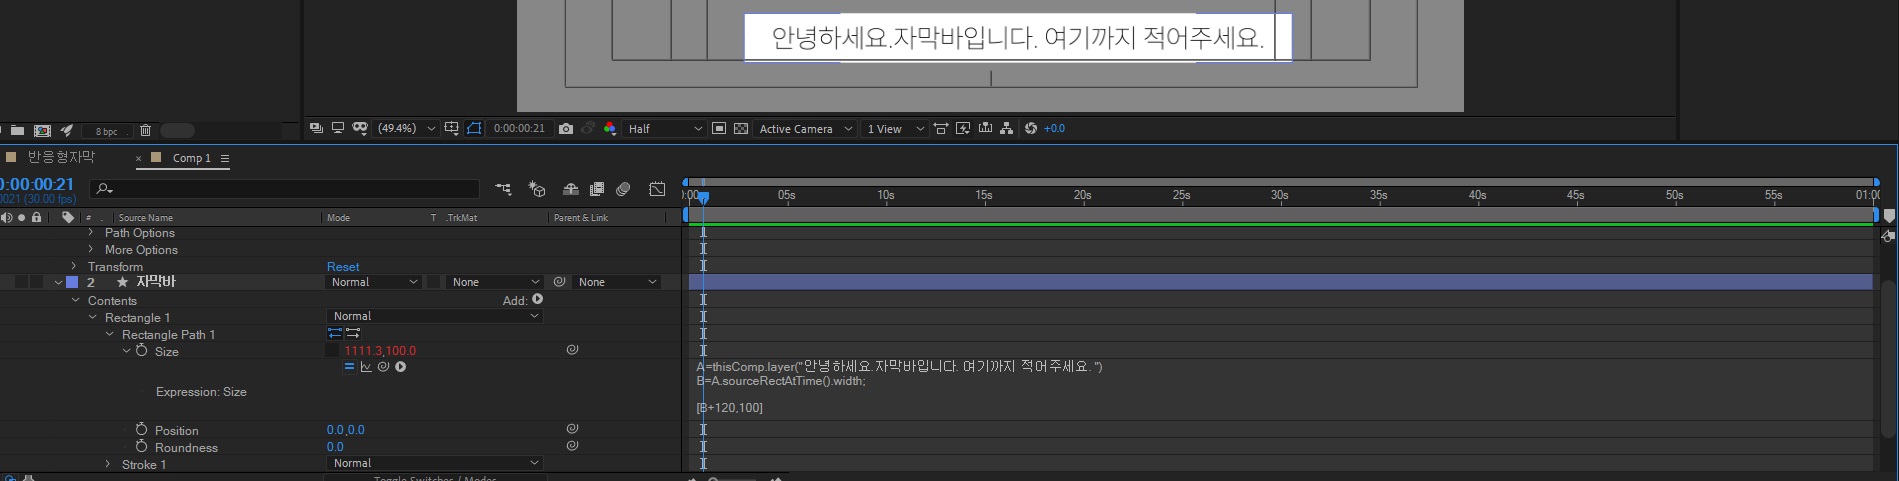Click the Comp Flowchart icon
This screenshot has height=481, width=1899.
click(1006, 128)
